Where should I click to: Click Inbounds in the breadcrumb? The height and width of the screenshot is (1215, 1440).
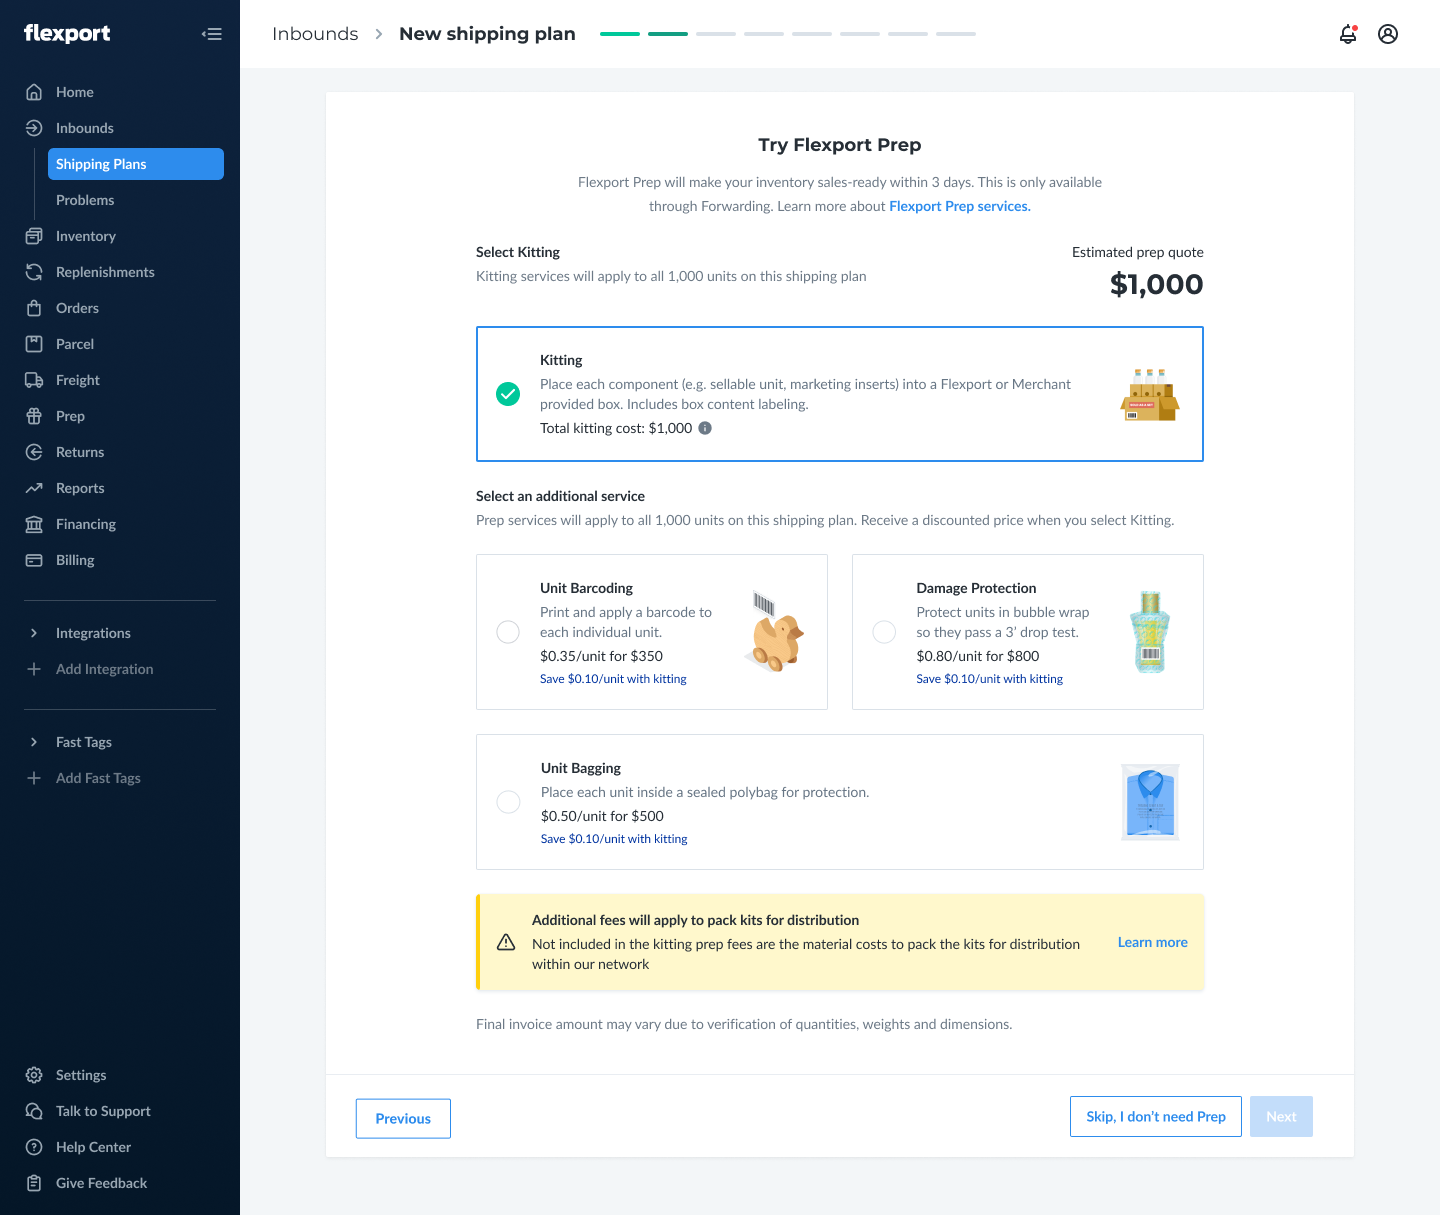coord(315,34)
